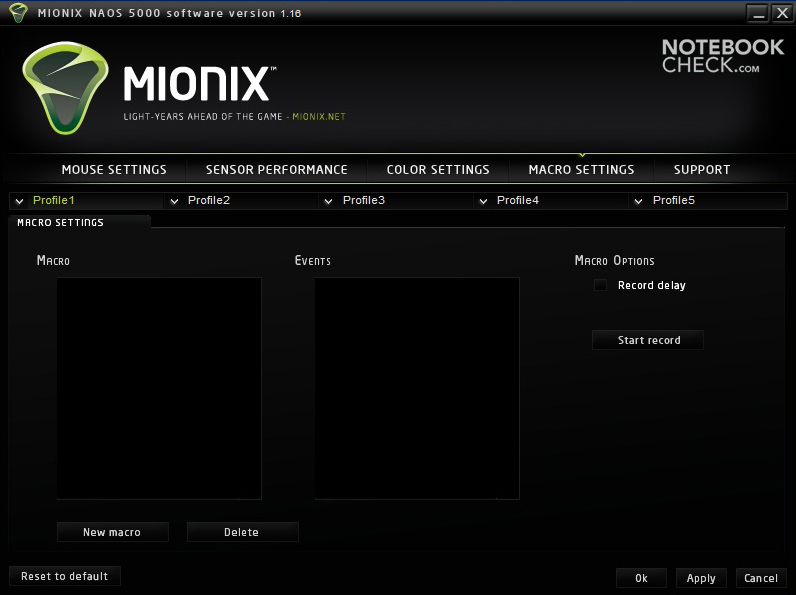
Task: Select Profile3 label
Action: click(x=364, y=201)
